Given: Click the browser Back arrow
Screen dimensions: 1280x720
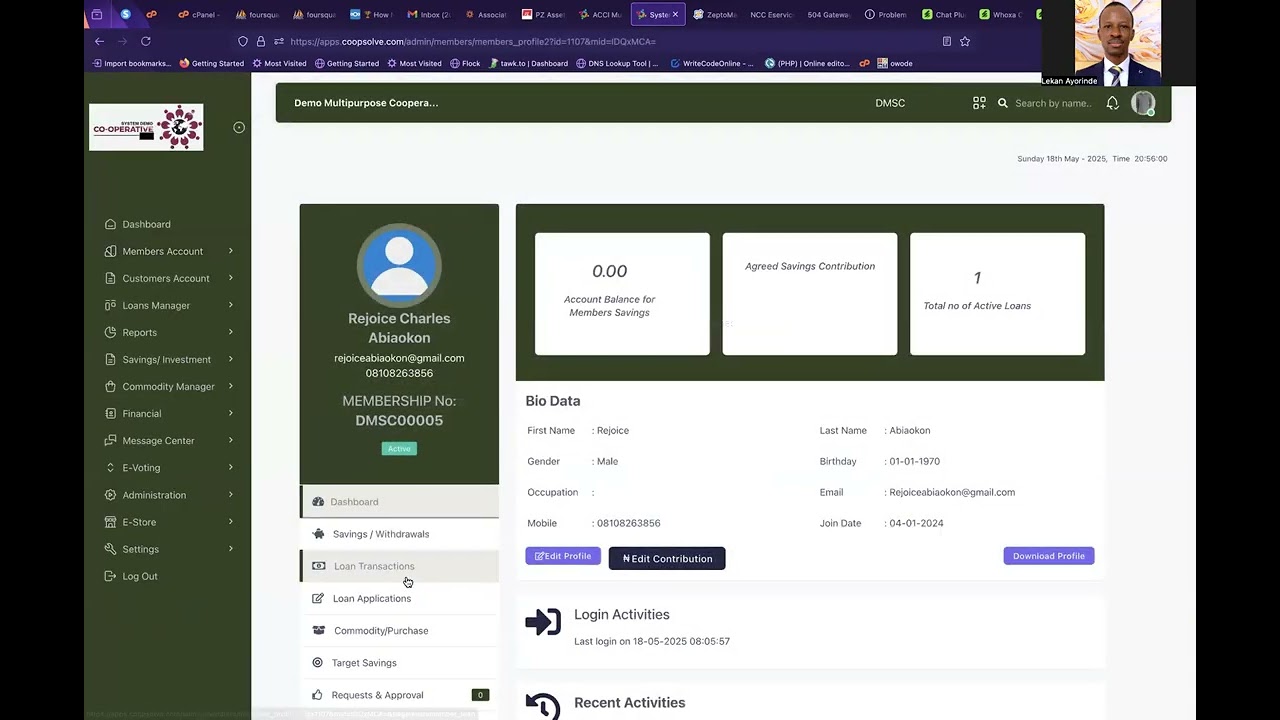Looking at the screenshot, I should pos(99,41).
